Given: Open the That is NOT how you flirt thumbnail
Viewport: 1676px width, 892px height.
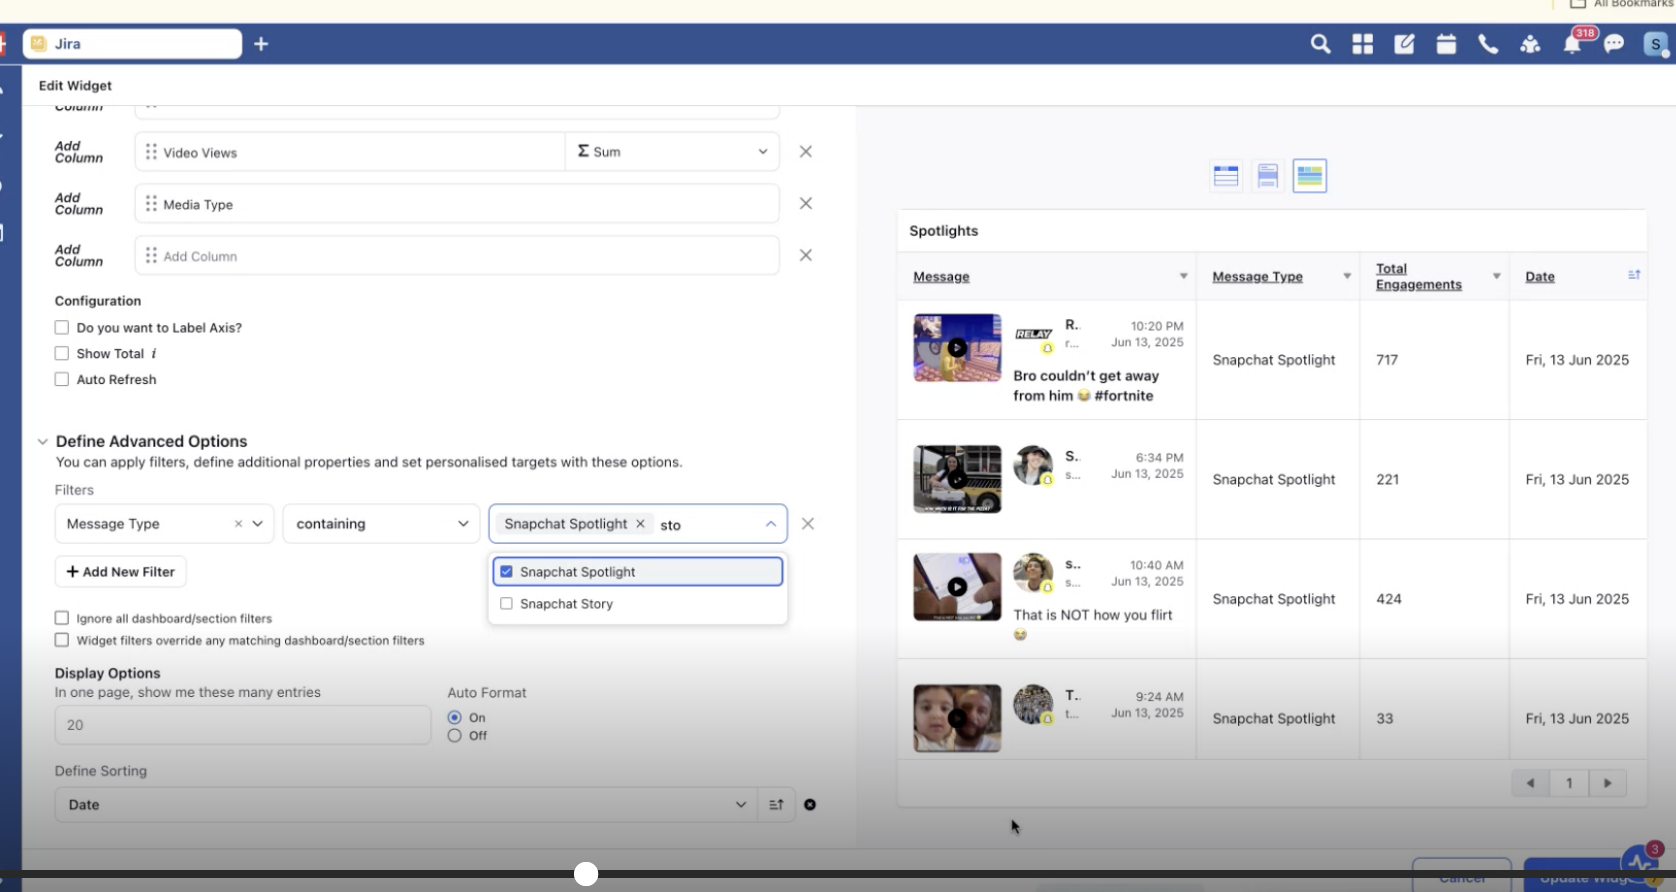Looking at the screenshot, I should click(957, 587).
